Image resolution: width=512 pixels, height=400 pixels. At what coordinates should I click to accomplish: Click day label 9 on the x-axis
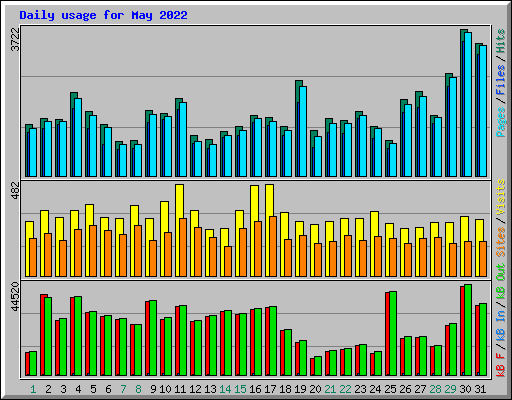[x=153, y=389]
